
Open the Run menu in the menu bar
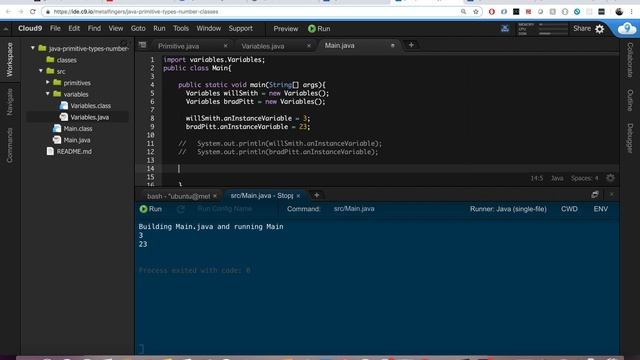(x=159, y=29)
